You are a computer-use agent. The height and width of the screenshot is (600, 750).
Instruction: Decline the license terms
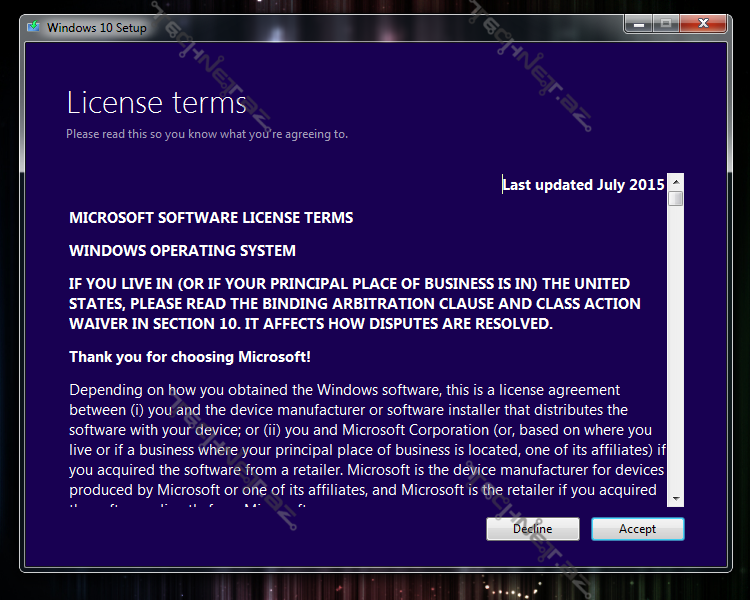pyautogui.click(x=532, y=529)
